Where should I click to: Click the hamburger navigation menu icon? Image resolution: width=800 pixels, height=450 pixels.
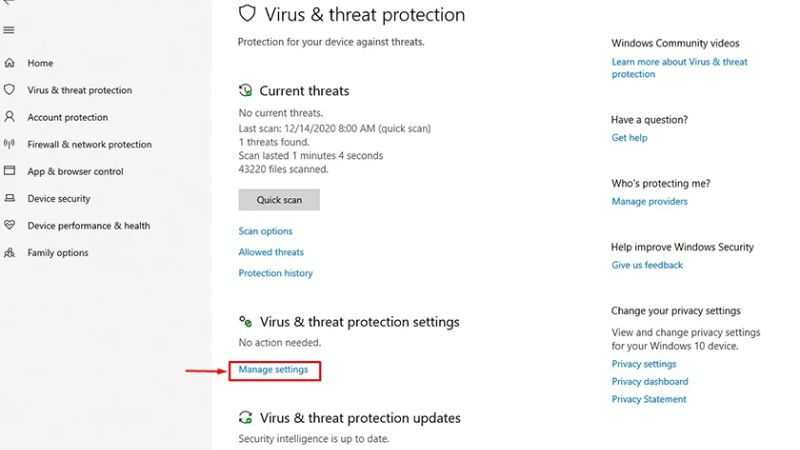coord(9,30)
